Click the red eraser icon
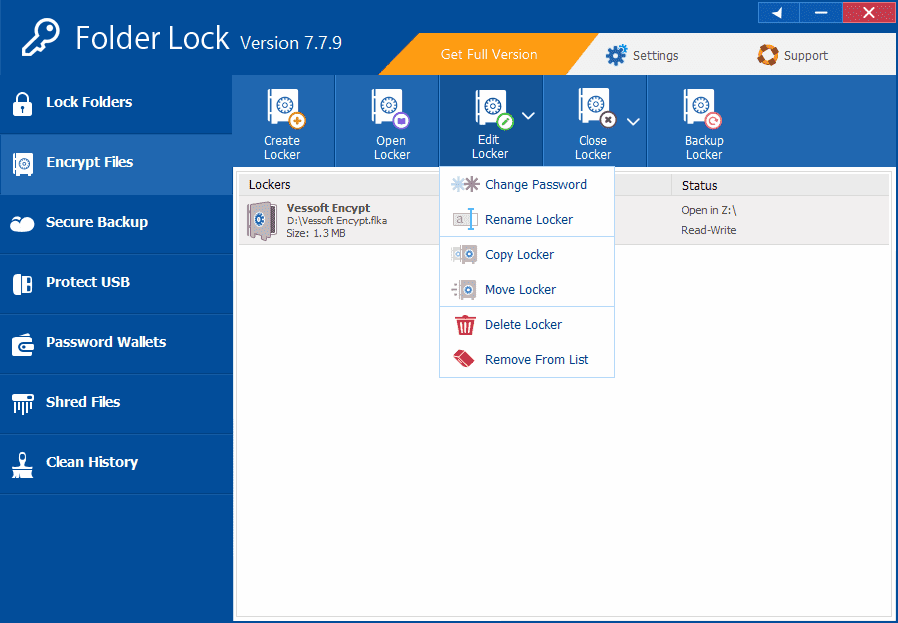 point(464,359)
